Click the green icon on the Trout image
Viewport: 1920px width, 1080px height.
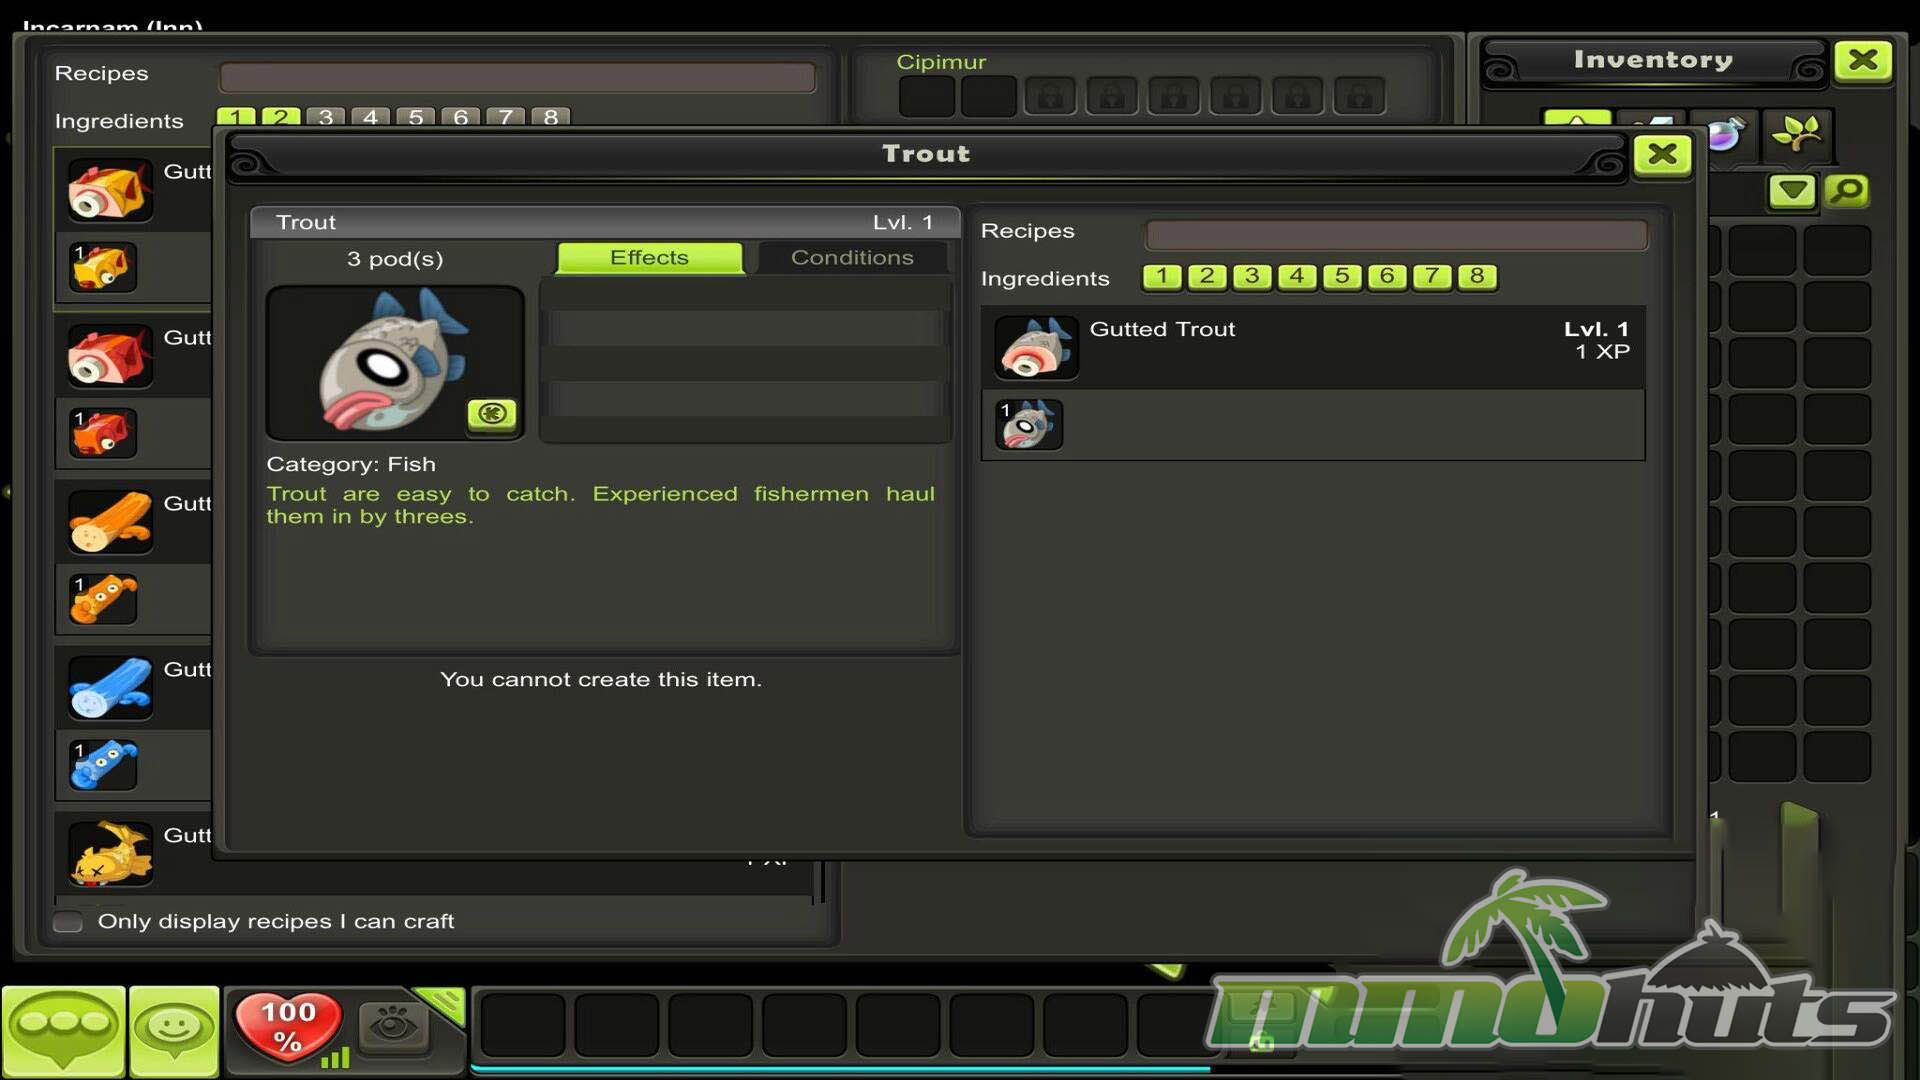(491, 413)
